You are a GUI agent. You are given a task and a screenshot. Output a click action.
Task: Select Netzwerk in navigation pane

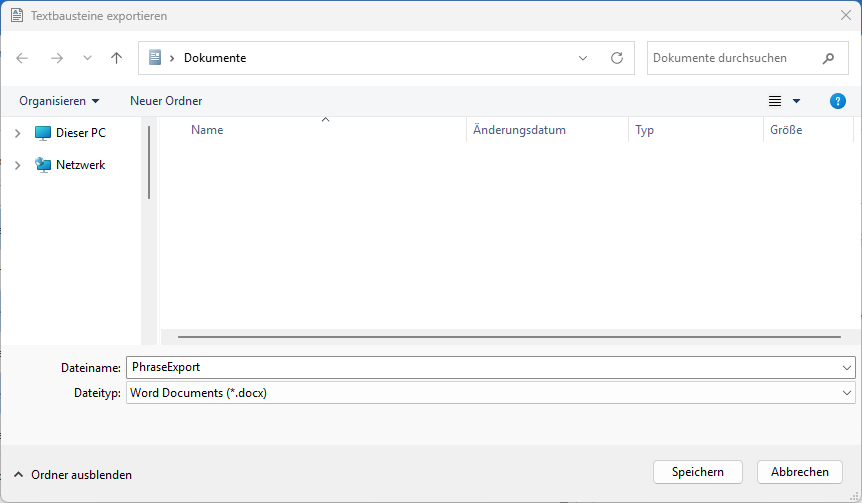point(80,165)
